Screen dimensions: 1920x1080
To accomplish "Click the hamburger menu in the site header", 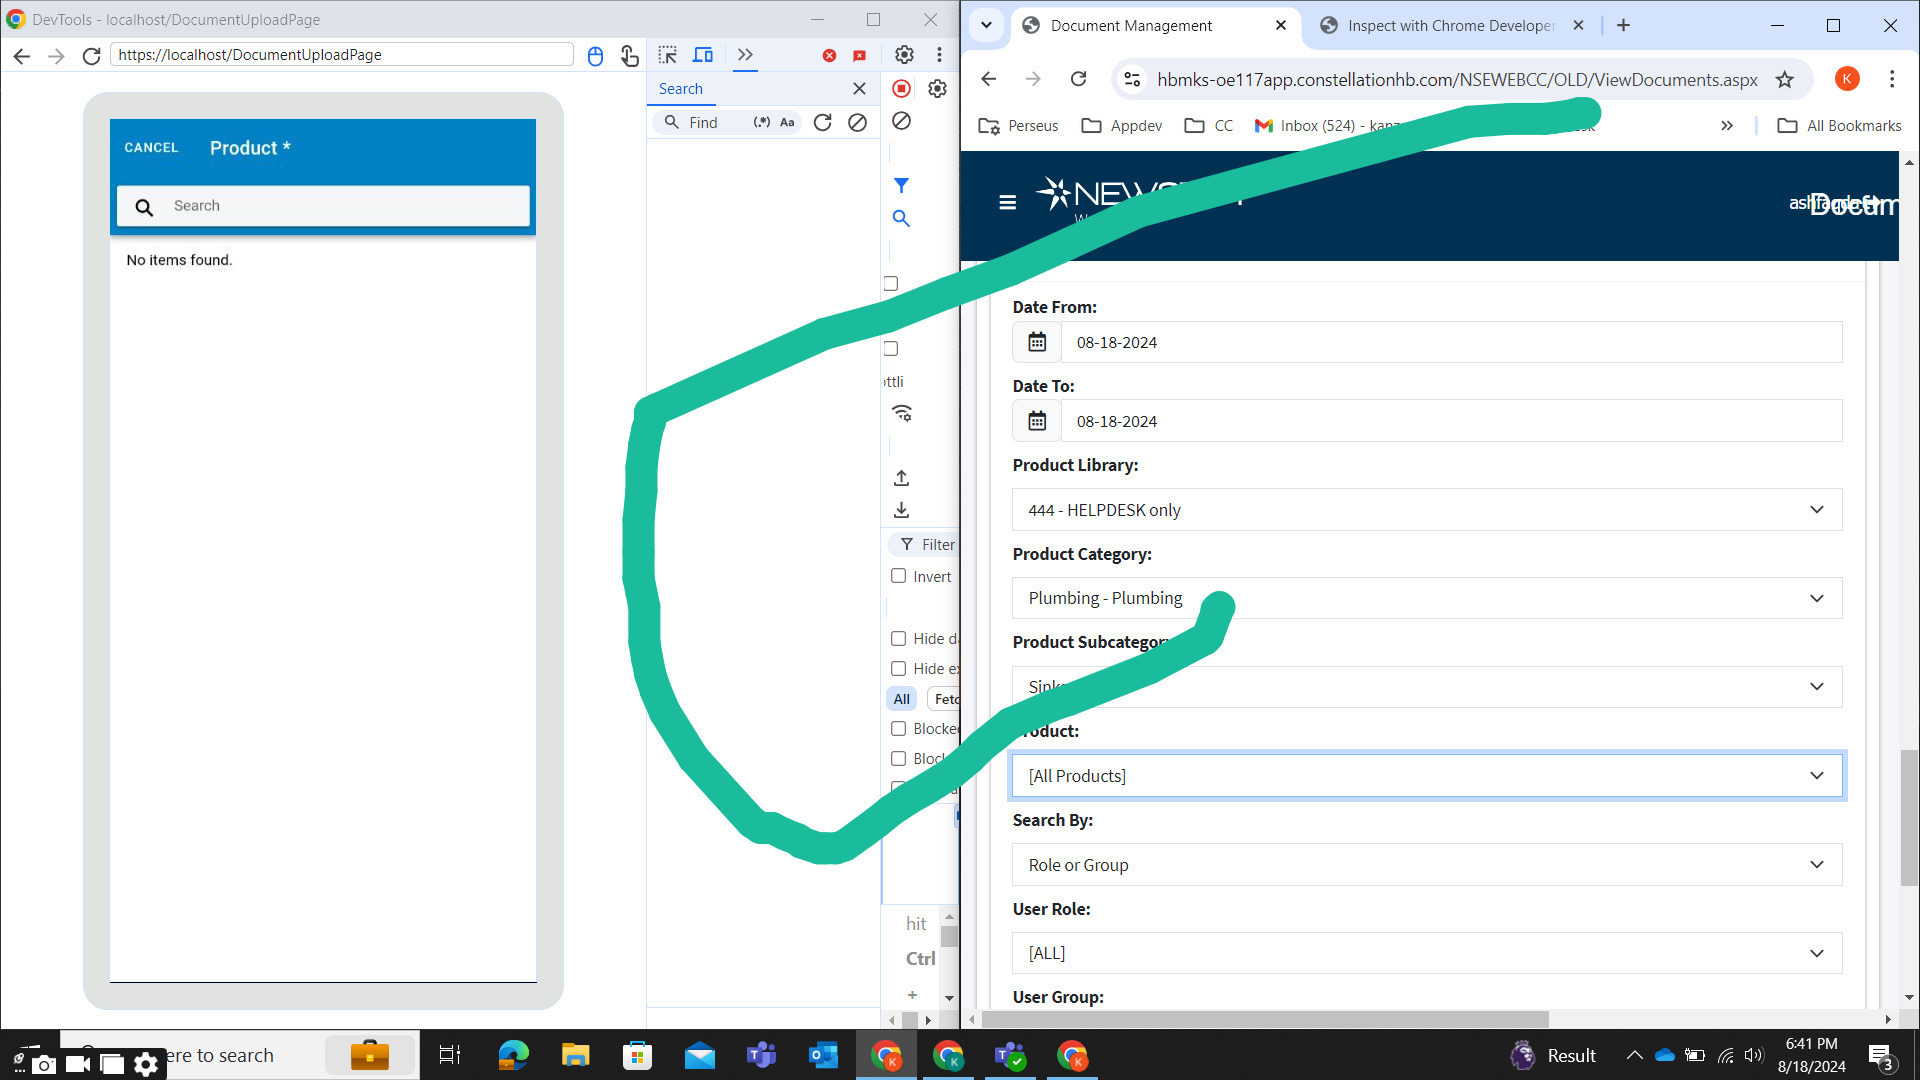I will click(1007, 202).
